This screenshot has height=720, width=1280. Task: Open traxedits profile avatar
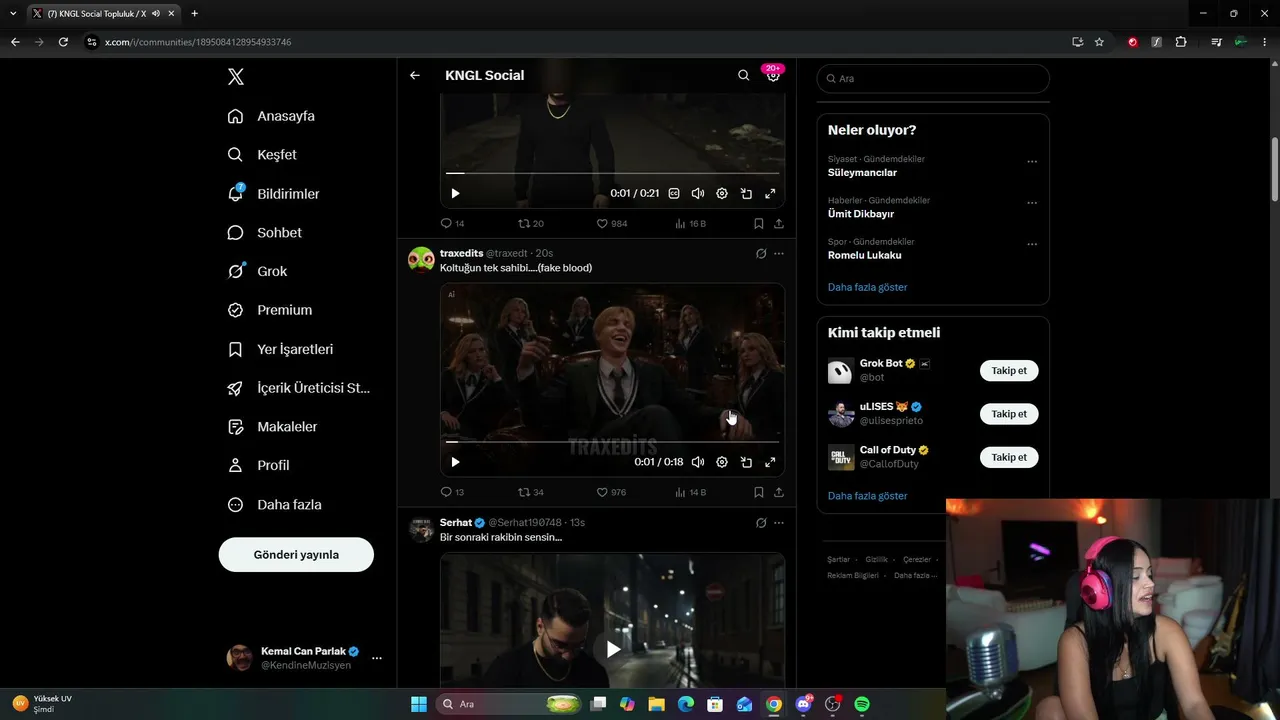(421, 260)
